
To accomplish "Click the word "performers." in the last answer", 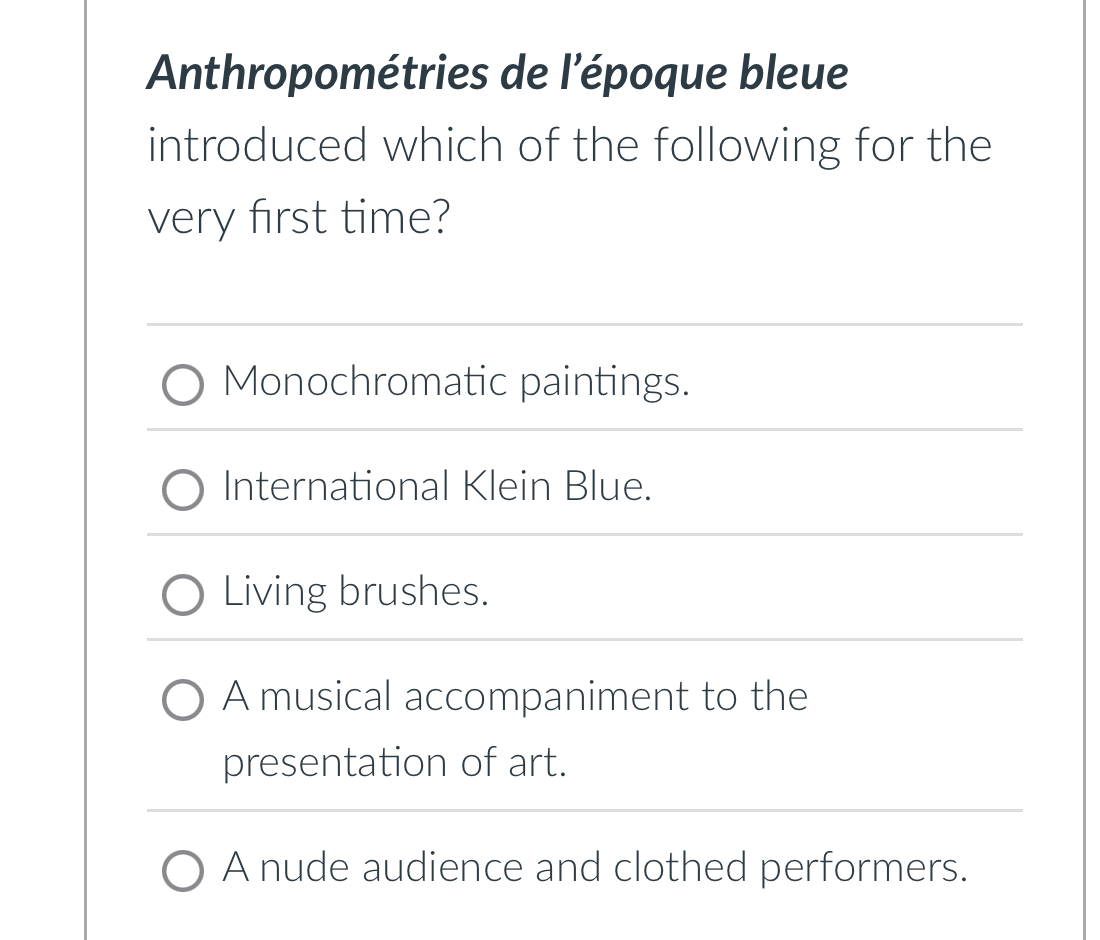I will click(864, 867).
